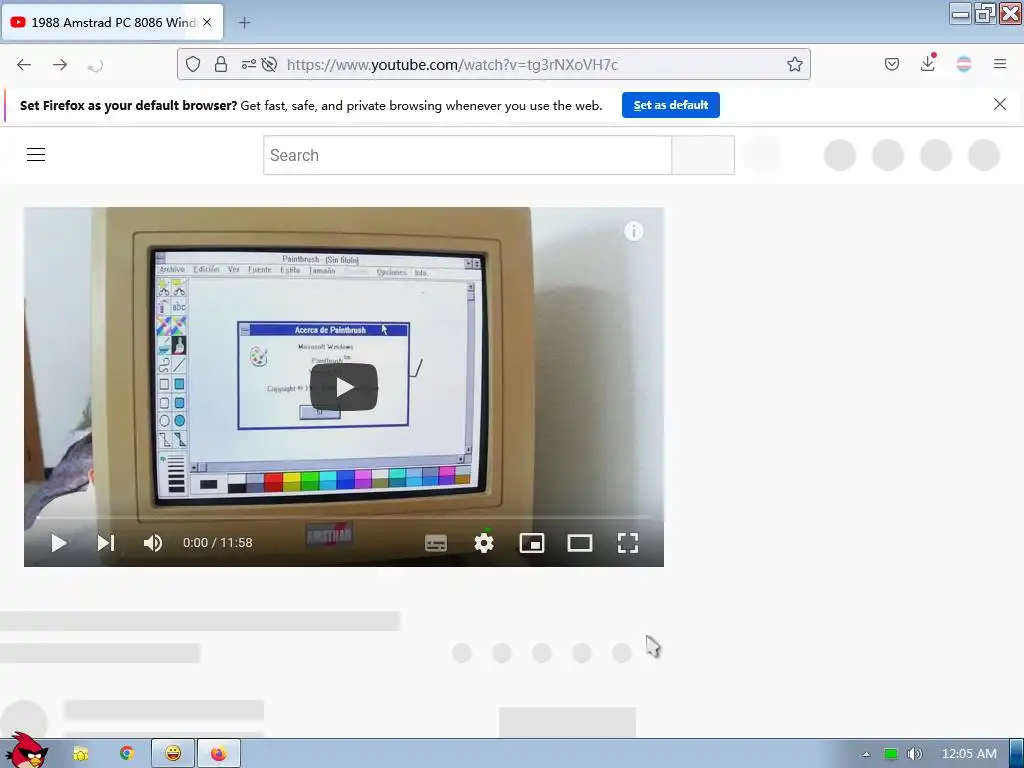Set Firefox as default browser
Image resolution: width=1024 pixels, height=768 pixels.
671,105
